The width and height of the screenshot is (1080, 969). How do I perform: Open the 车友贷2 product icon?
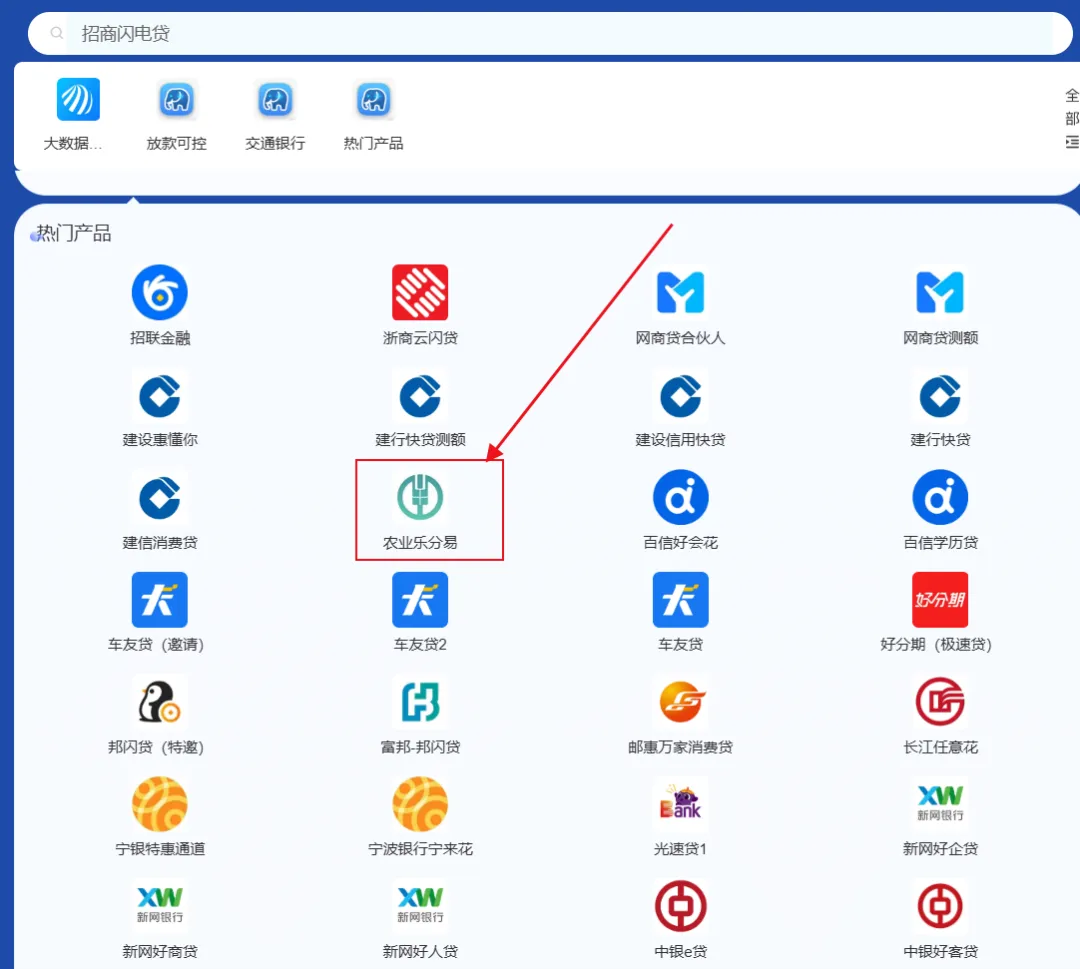click(x=420, y=599)
